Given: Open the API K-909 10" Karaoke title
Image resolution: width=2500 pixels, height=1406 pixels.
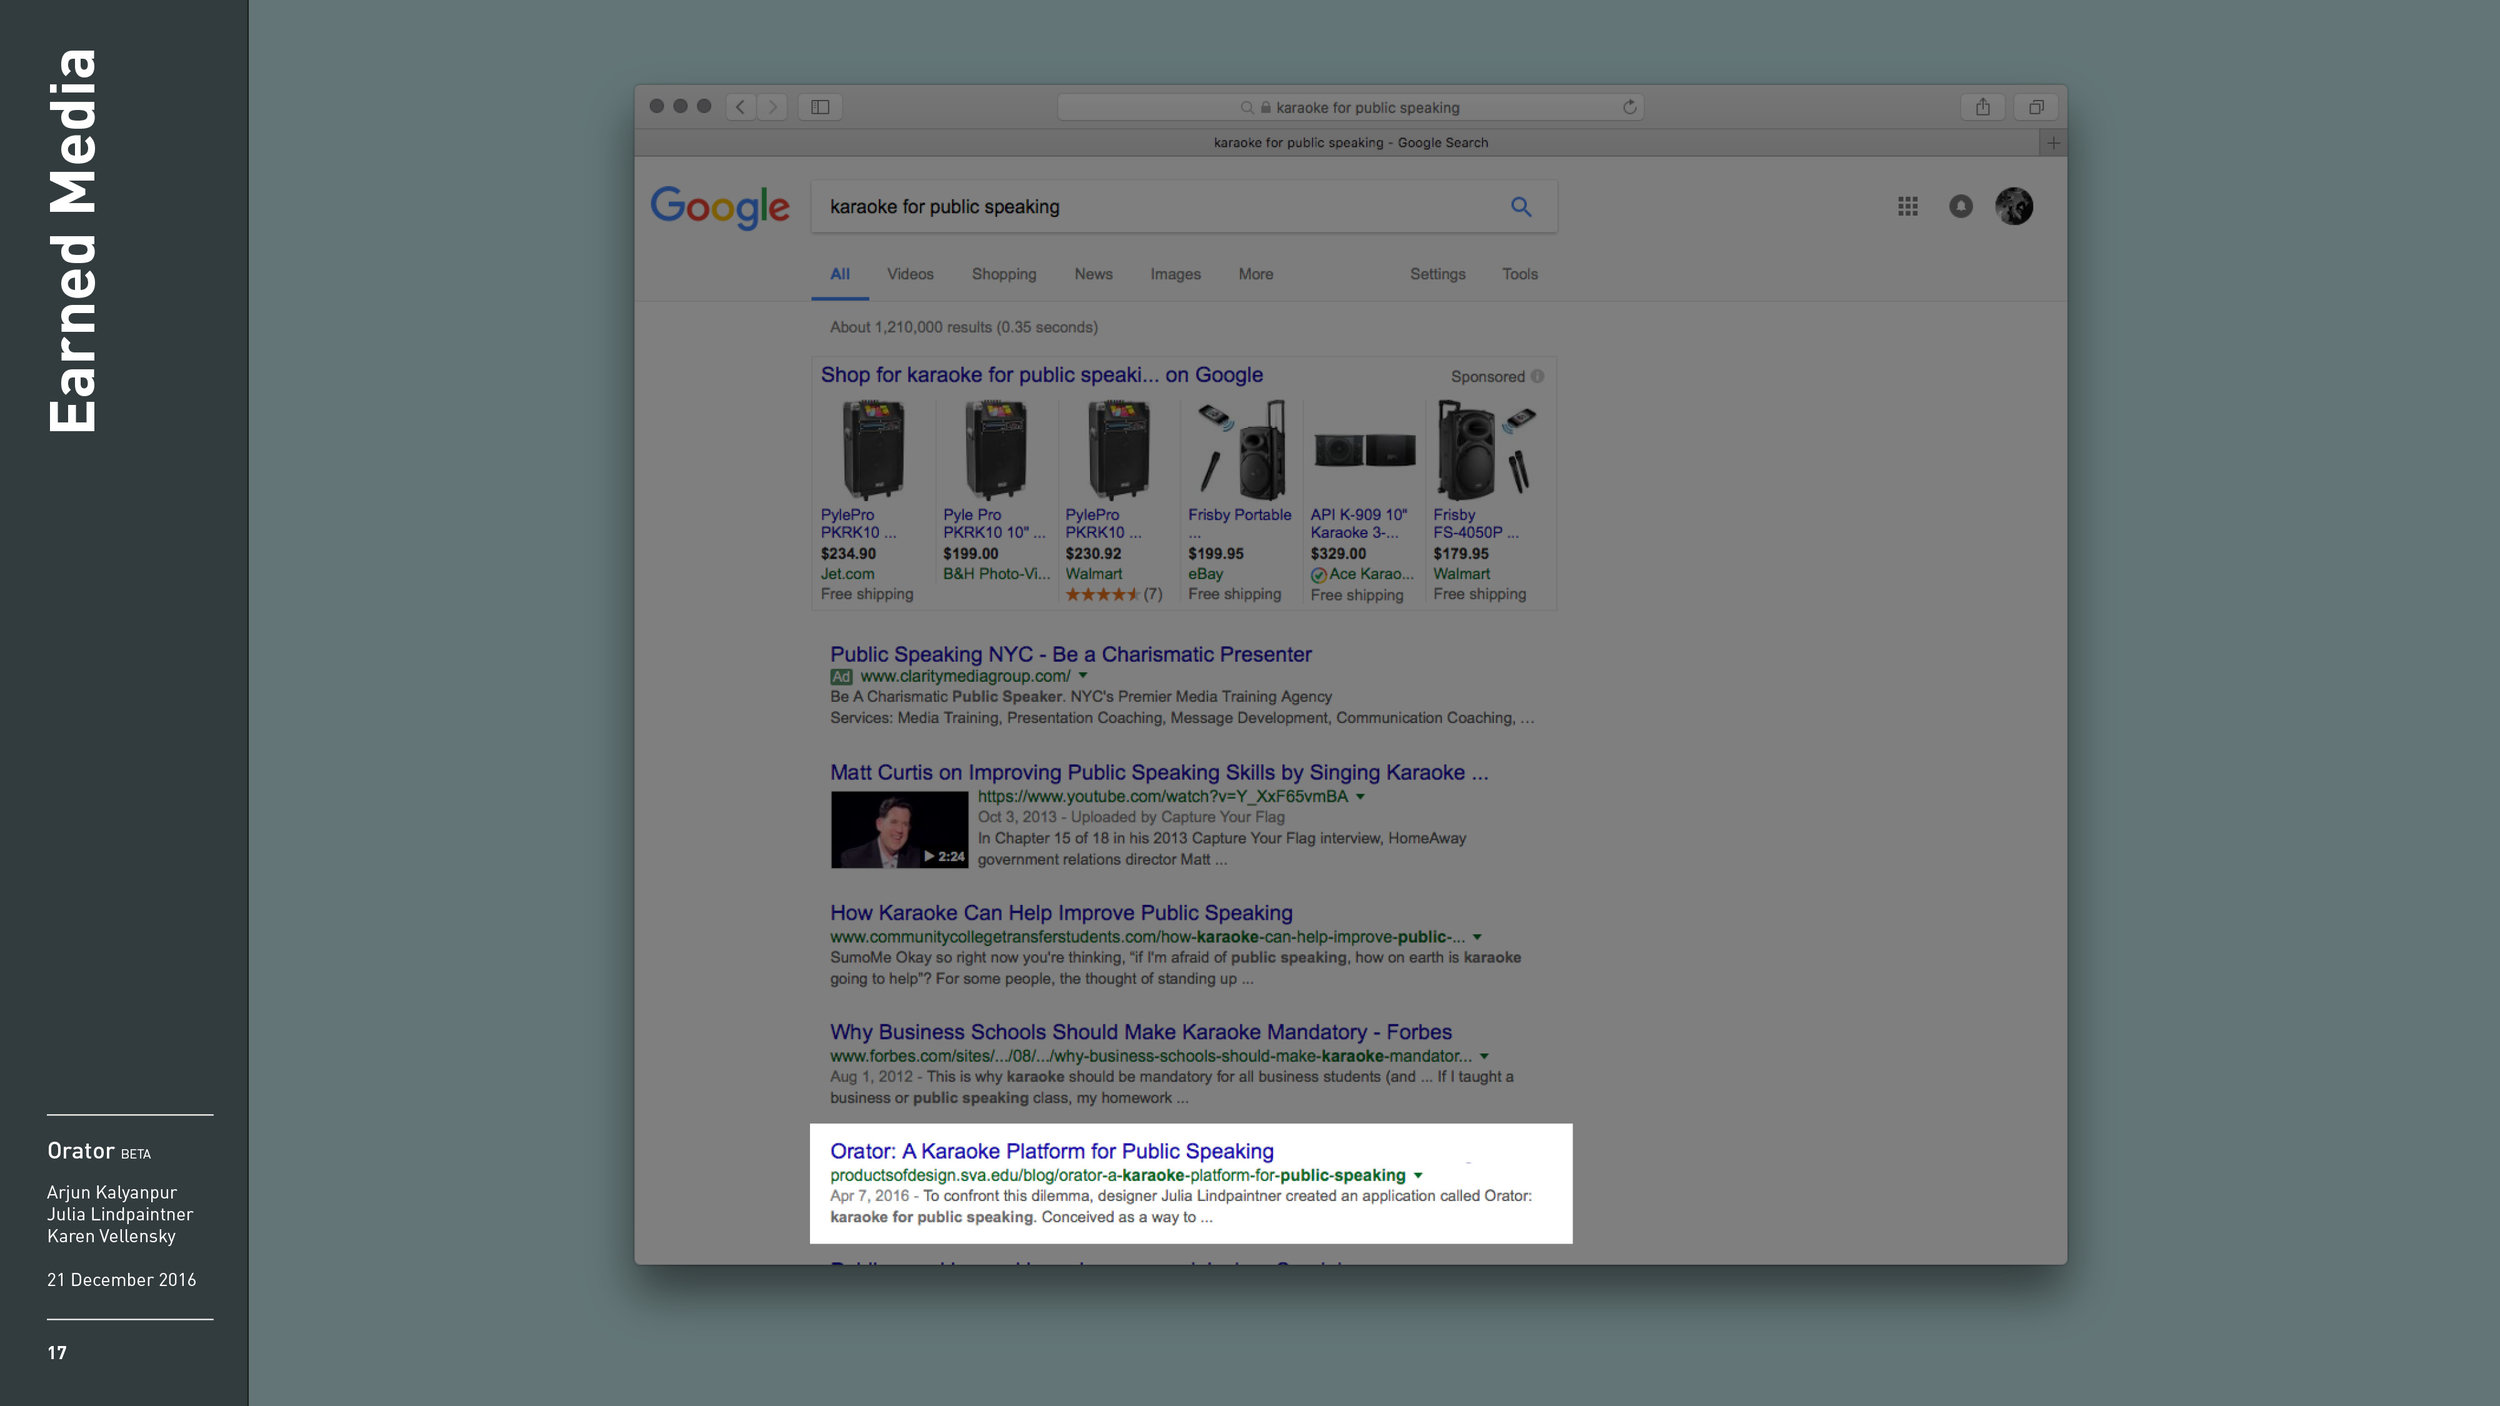Looking at the screenshot, I should pos(1358,524).
